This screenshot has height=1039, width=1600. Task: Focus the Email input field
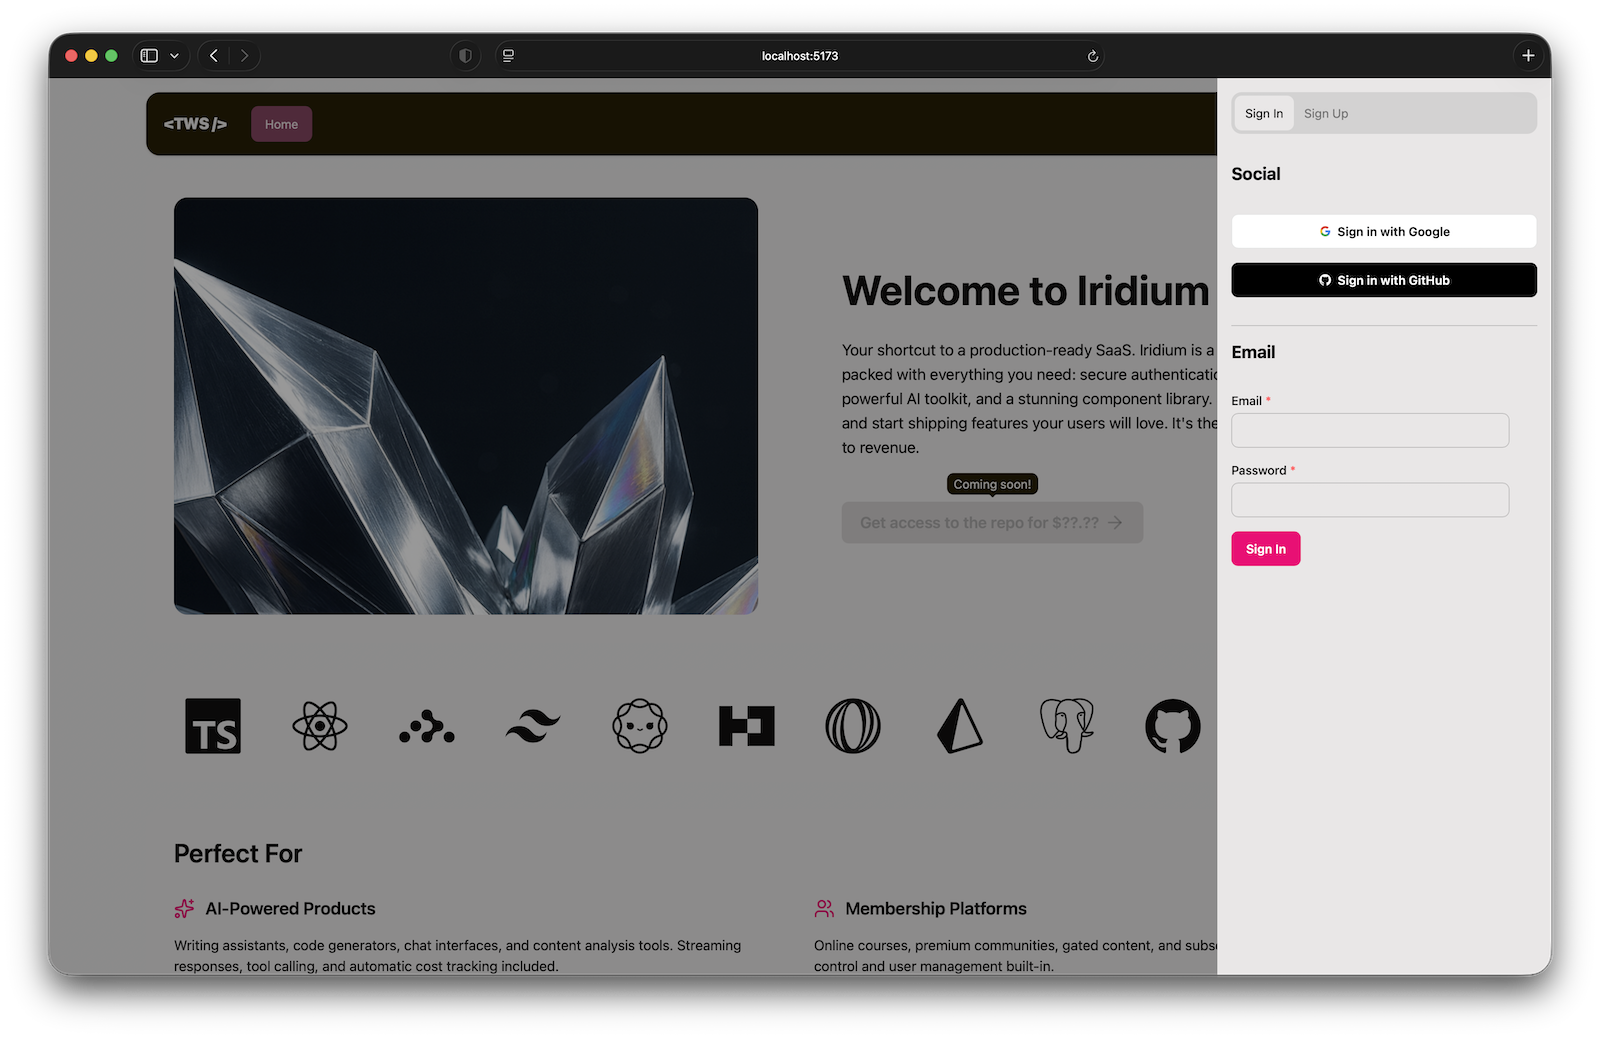pyautogui.click(x=1370, y=430)
